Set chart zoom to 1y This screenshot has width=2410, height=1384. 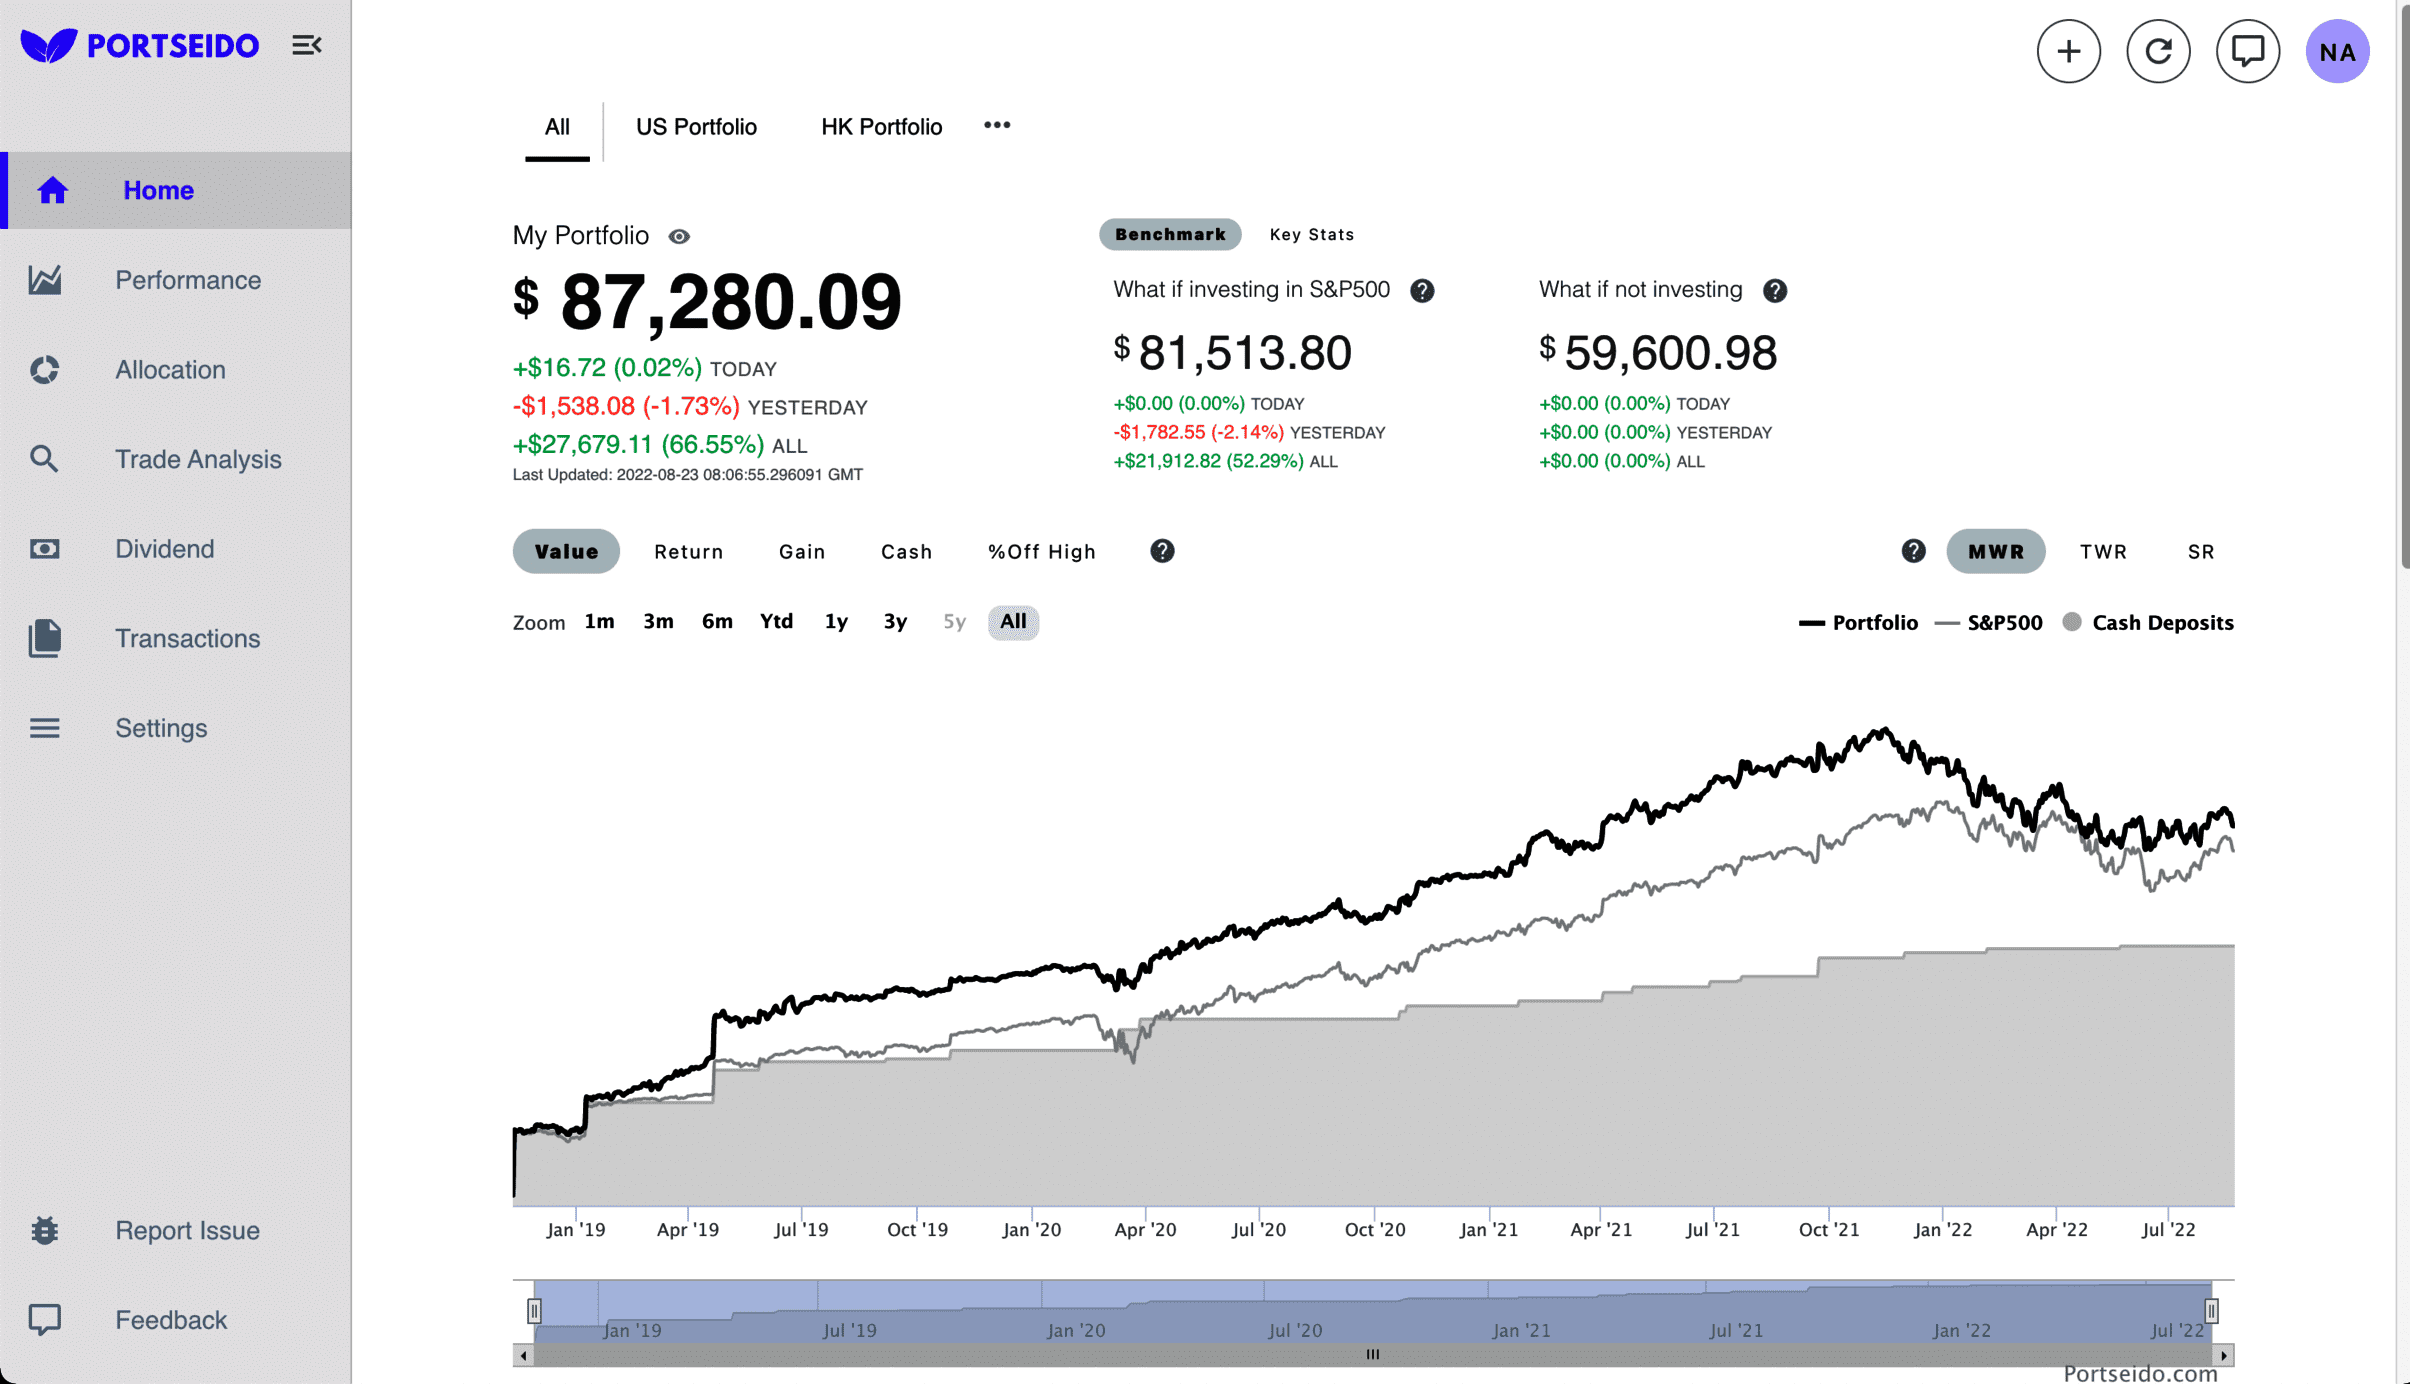click(836, 622)
